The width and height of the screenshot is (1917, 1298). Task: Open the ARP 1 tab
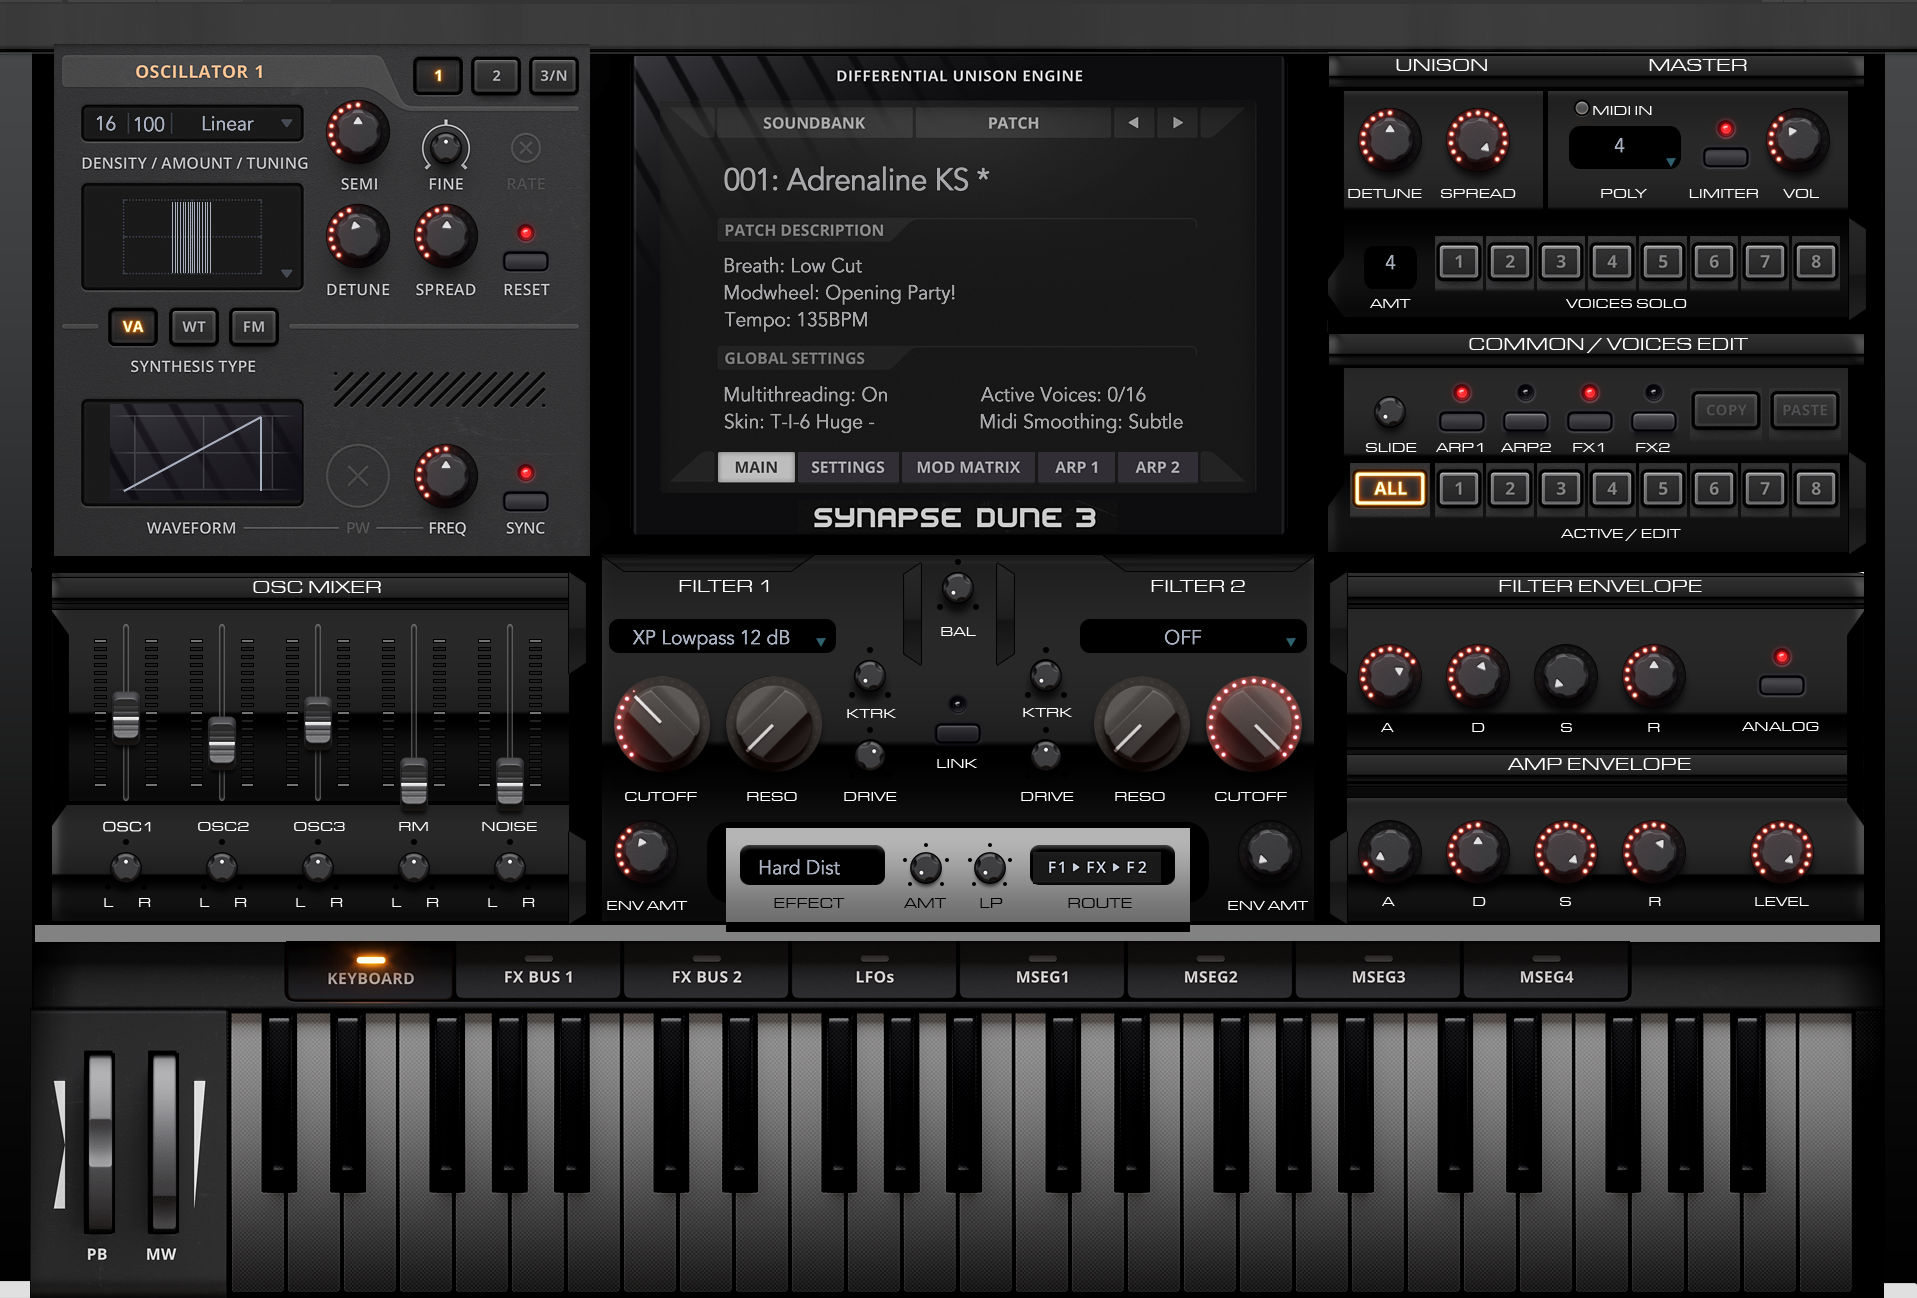pyautogui.click(x=1076, y=467)
